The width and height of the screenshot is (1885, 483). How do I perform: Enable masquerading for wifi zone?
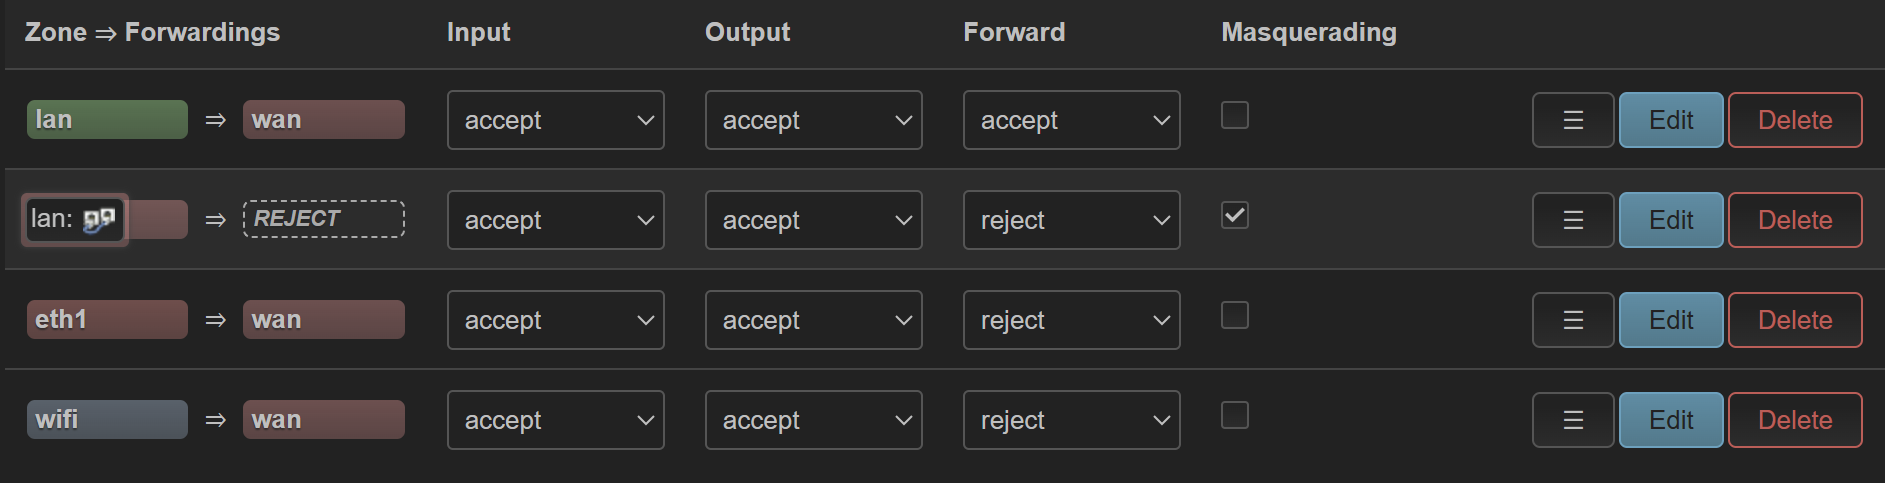coord(1235,415)
